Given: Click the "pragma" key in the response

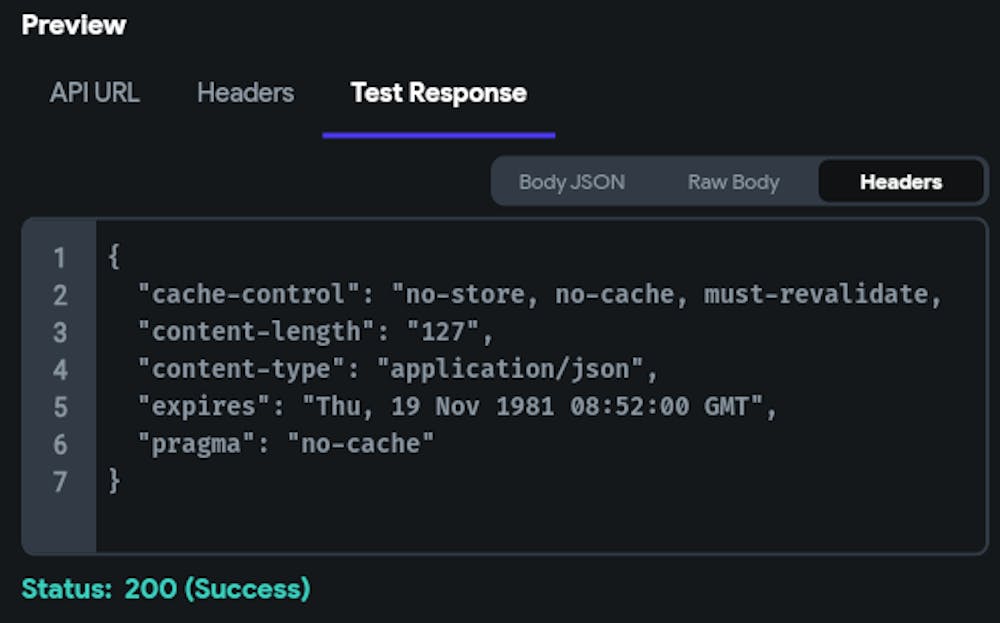Looking at the screenshot, I should pos(197,444).
